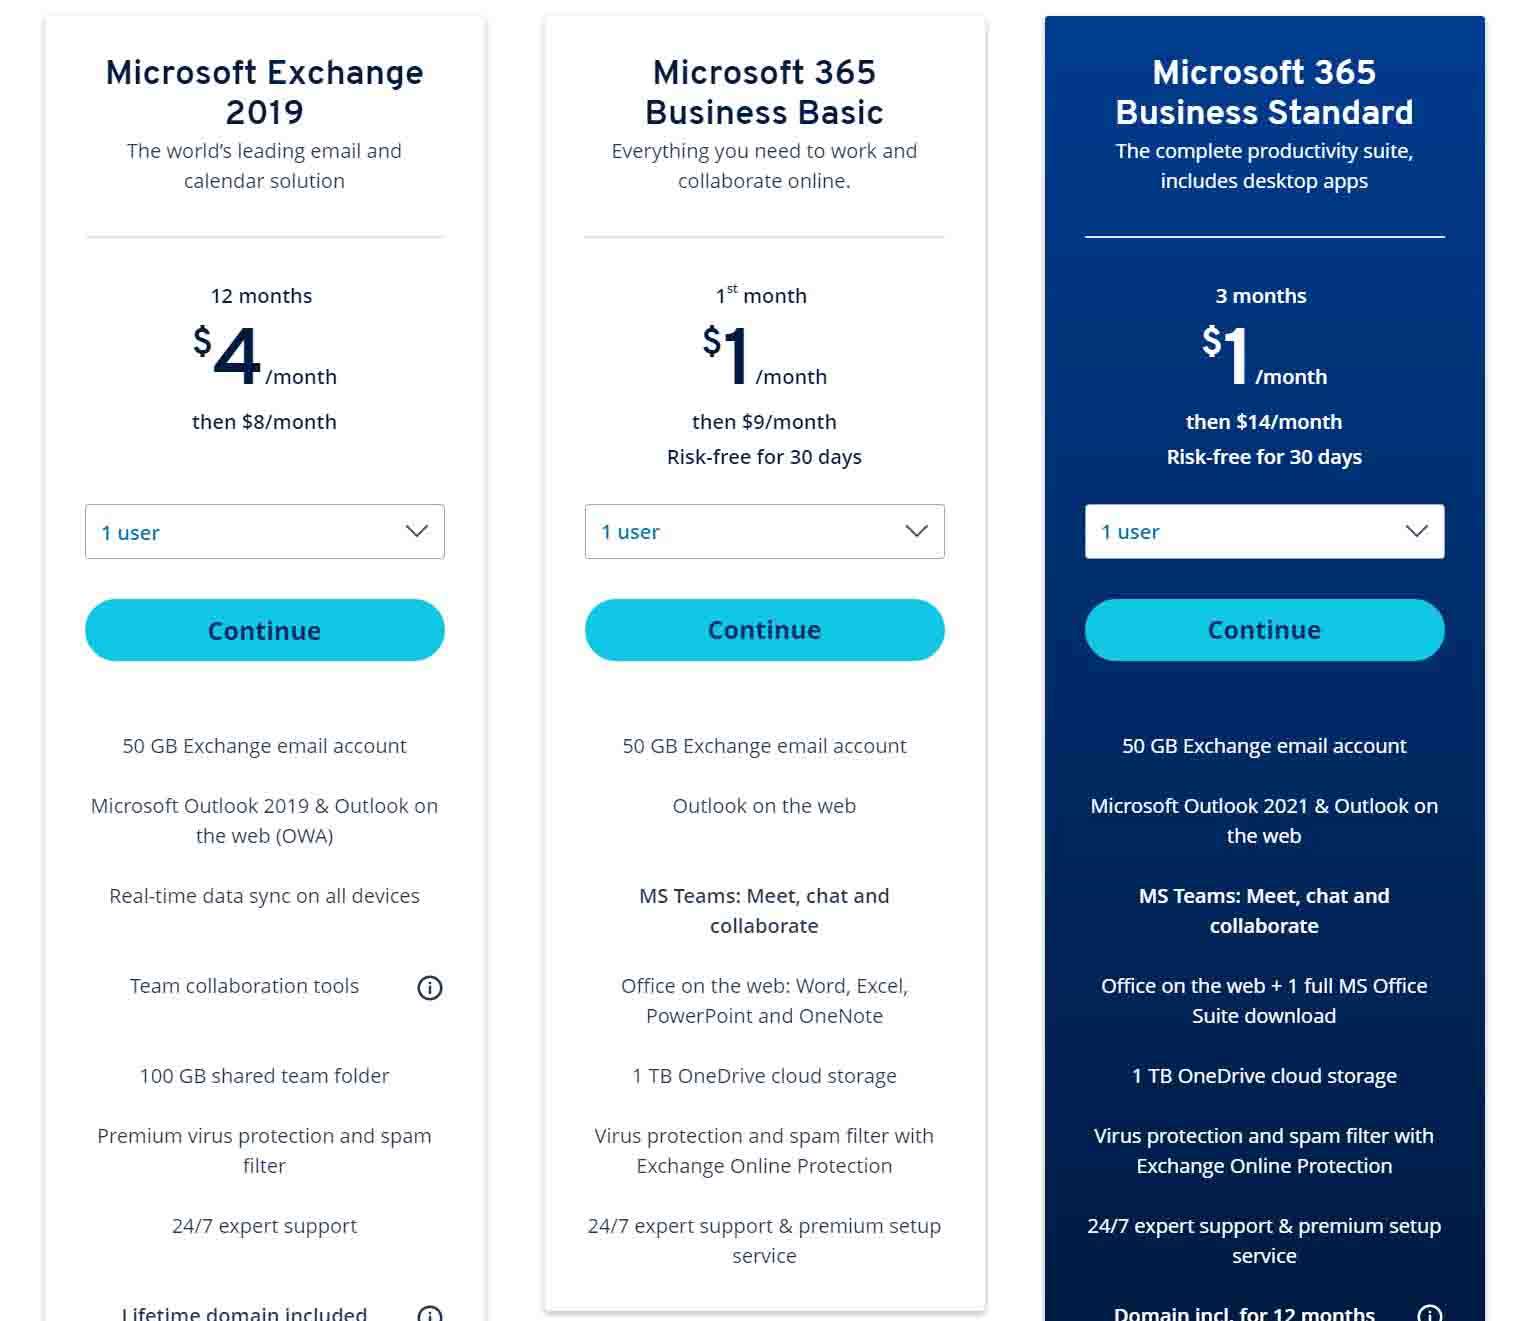Select the Microsoft Exchange 2019 heading

[265, 92]
